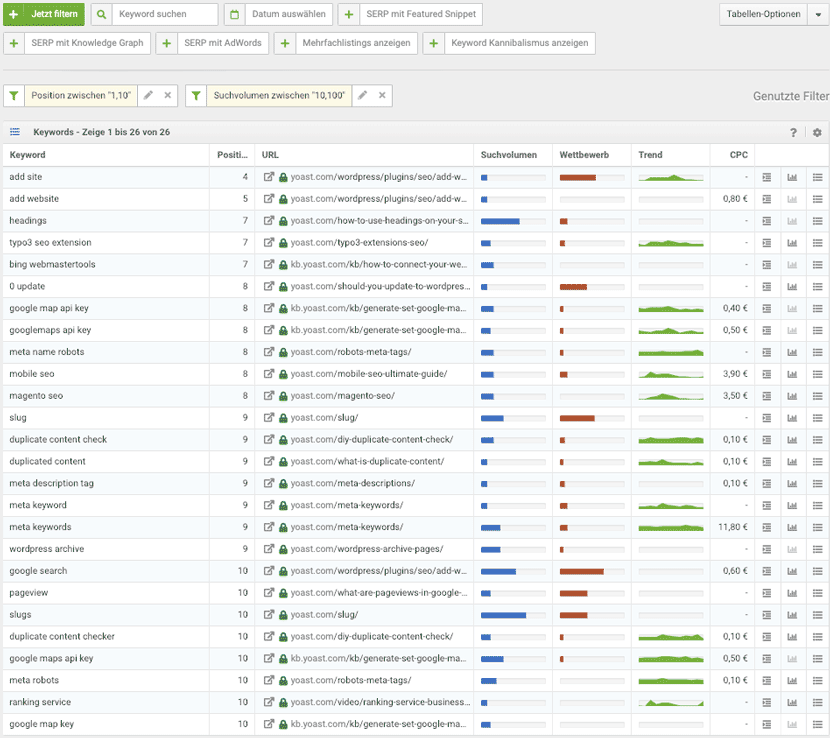Open the yoast.com/mobile-seo-ultimate-guide/ URL
Viewport: 830px width, 738px height.
click(x=369, y=374)
